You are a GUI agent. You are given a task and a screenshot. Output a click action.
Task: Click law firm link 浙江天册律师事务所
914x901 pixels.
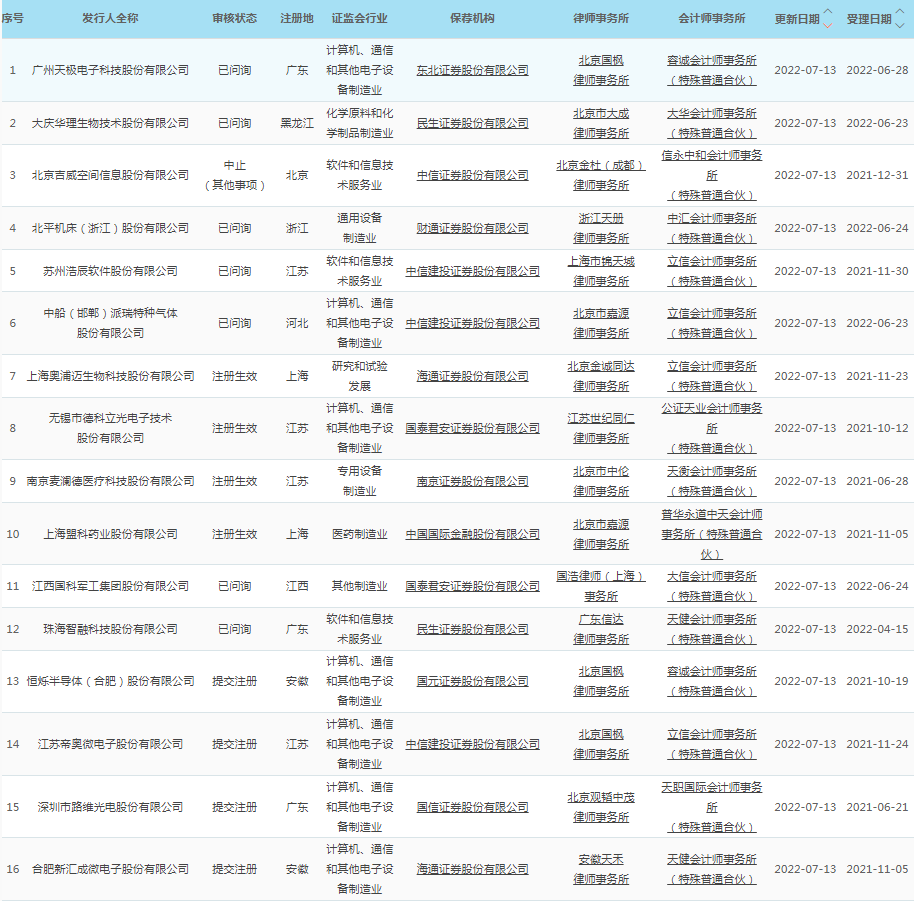(601, 228)
